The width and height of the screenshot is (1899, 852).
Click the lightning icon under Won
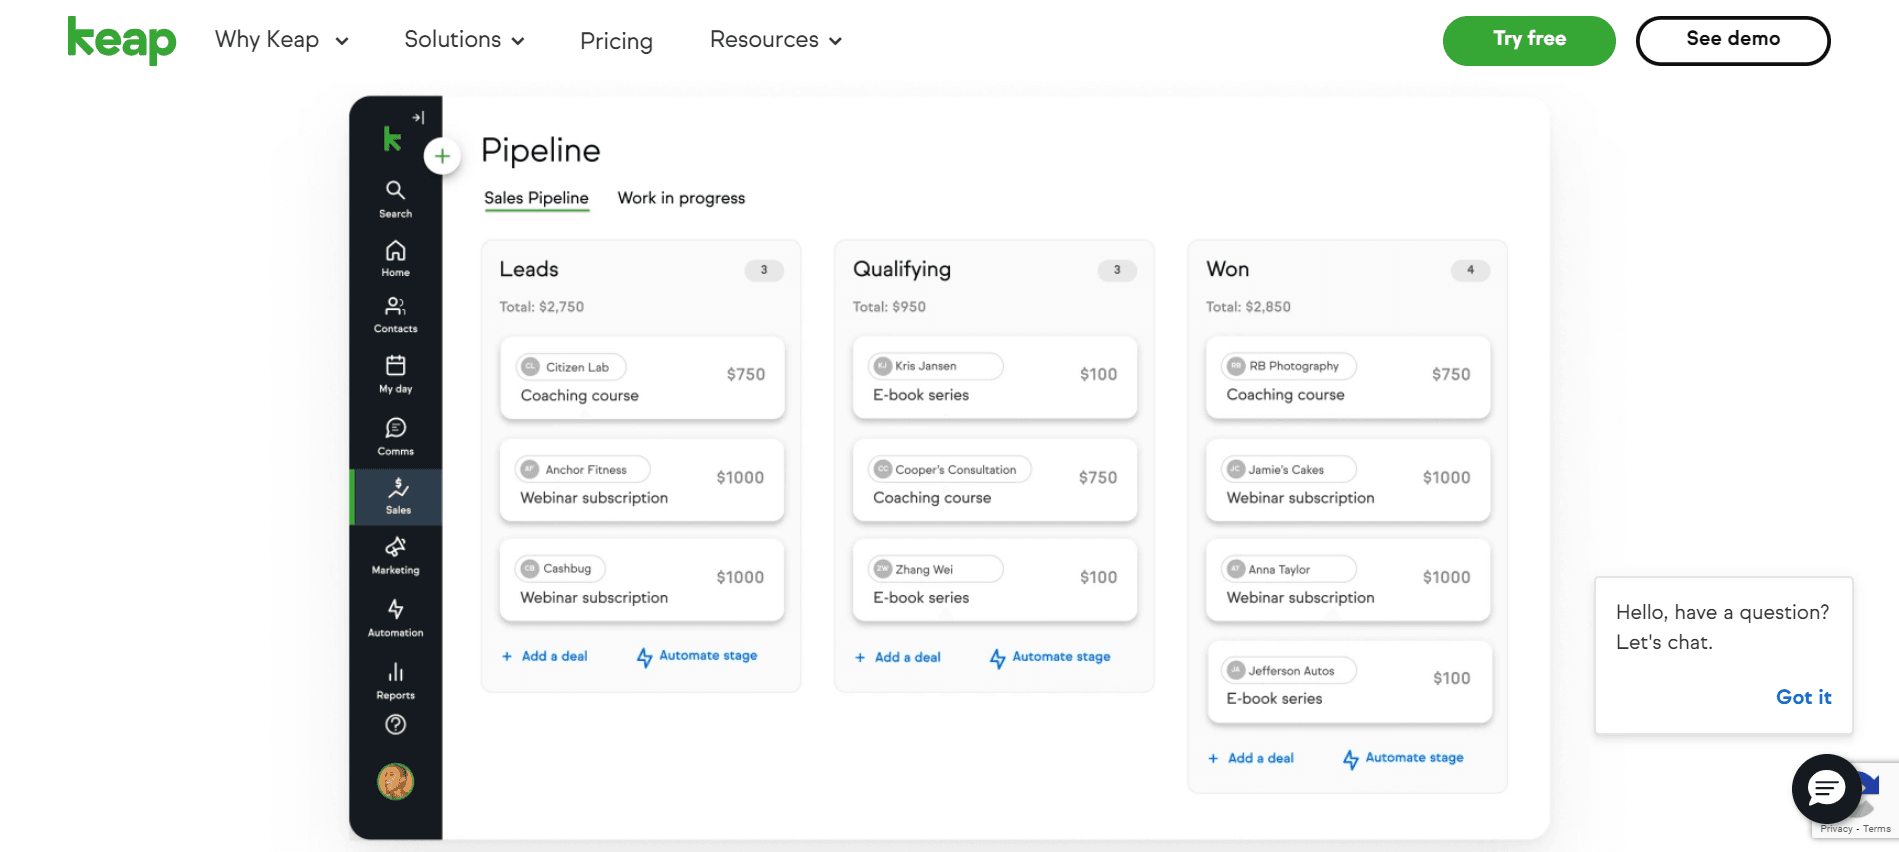click(x=1351, y=759)
